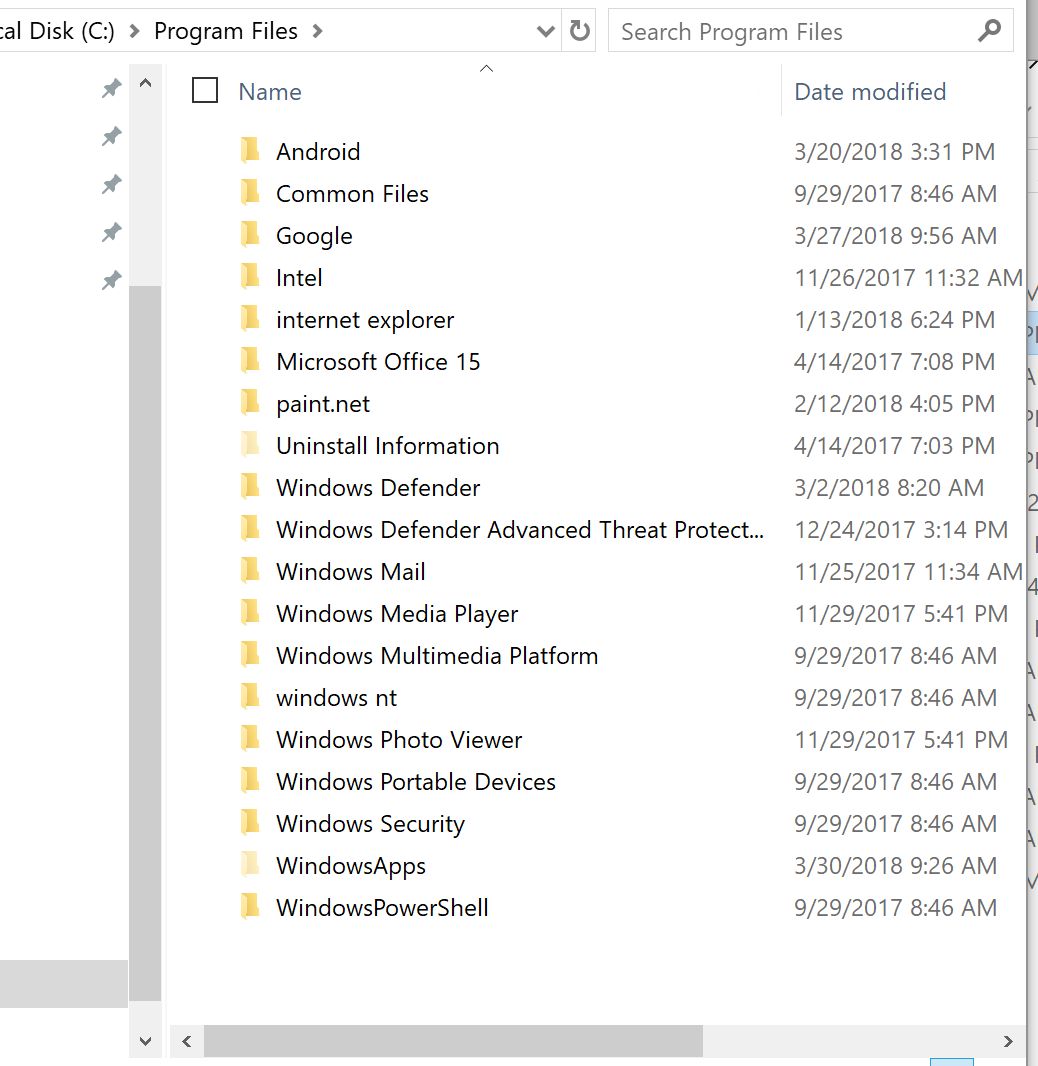Click the 12/24/2017 3:14 PM date

point(901,530)
